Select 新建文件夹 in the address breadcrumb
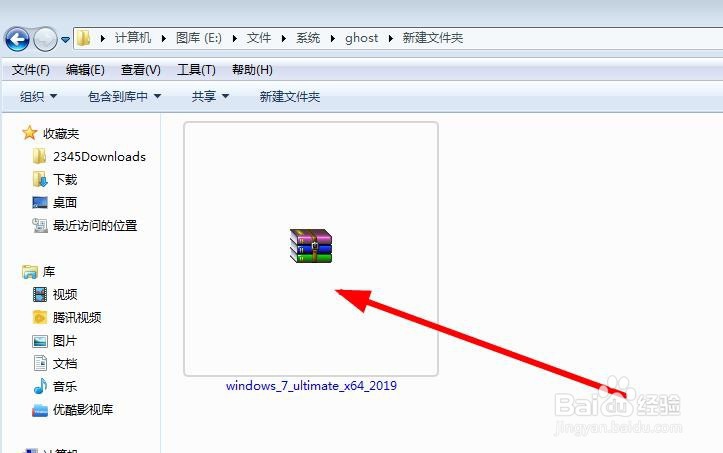The height and width of the screenshot is (453, 723). pos(433,38)
